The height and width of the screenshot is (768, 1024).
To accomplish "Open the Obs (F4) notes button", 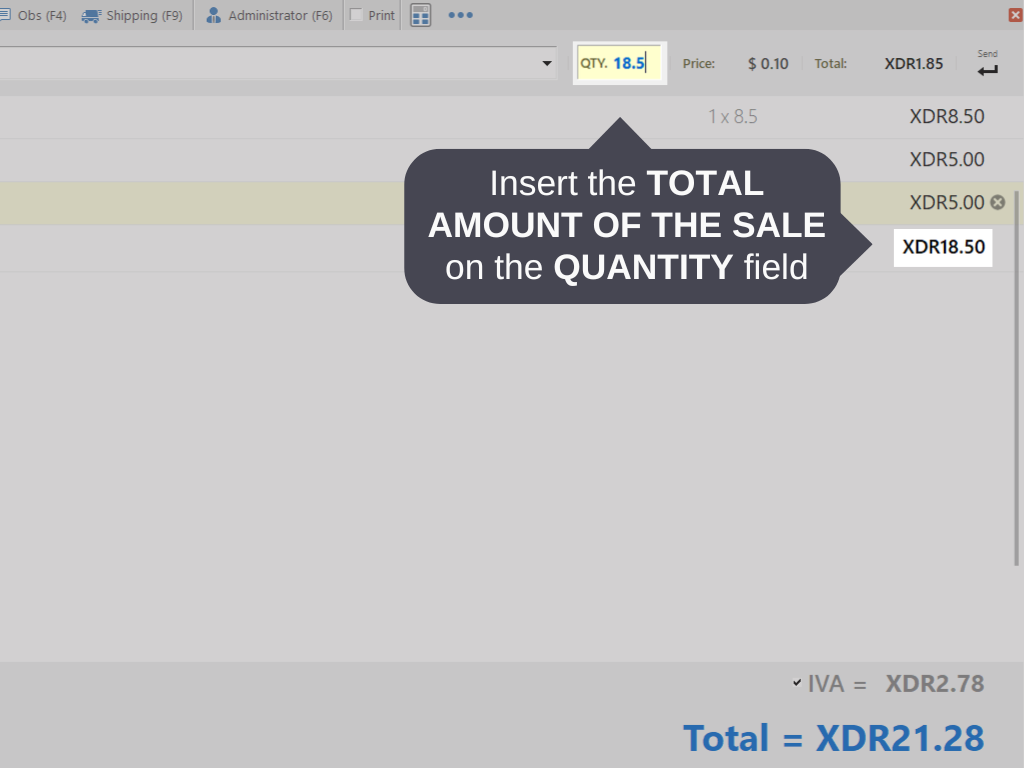I will pyautogui.click(x=34, y=15).
